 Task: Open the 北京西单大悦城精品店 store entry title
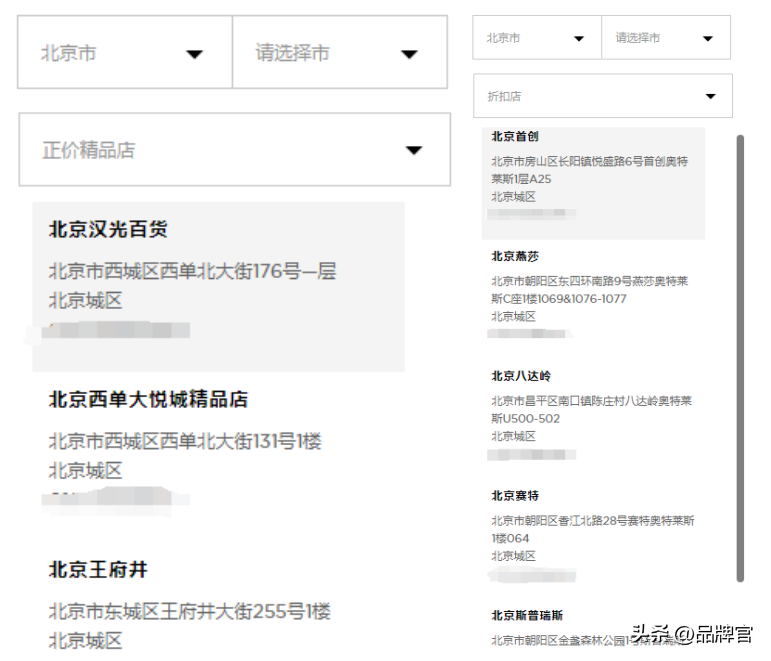(x=148, y=399)
